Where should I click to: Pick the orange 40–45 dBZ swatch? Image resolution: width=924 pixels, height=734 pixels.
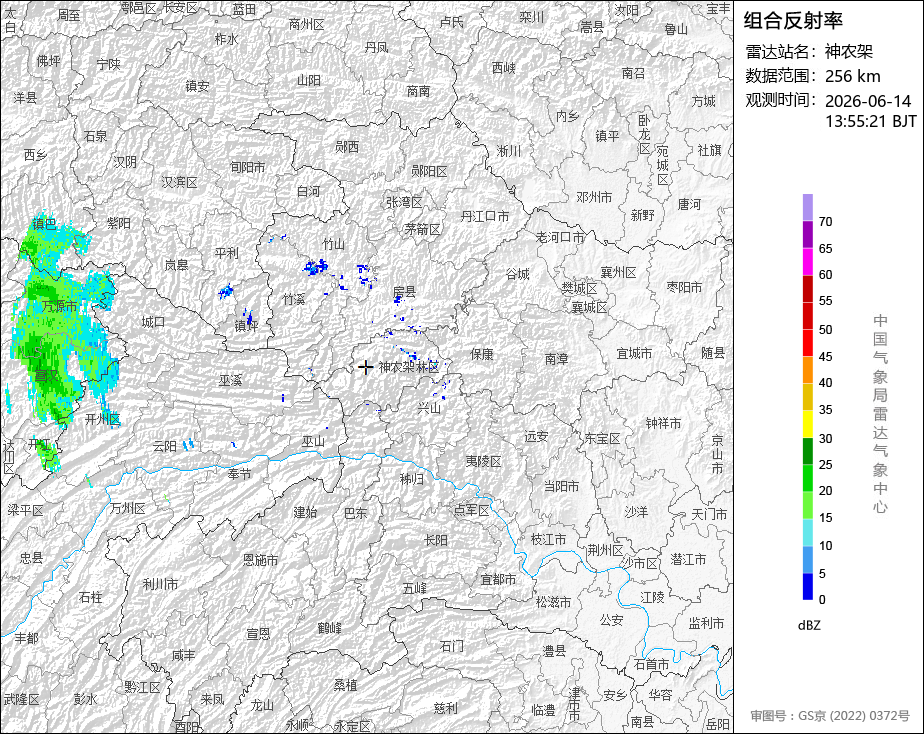coord(807,370)
